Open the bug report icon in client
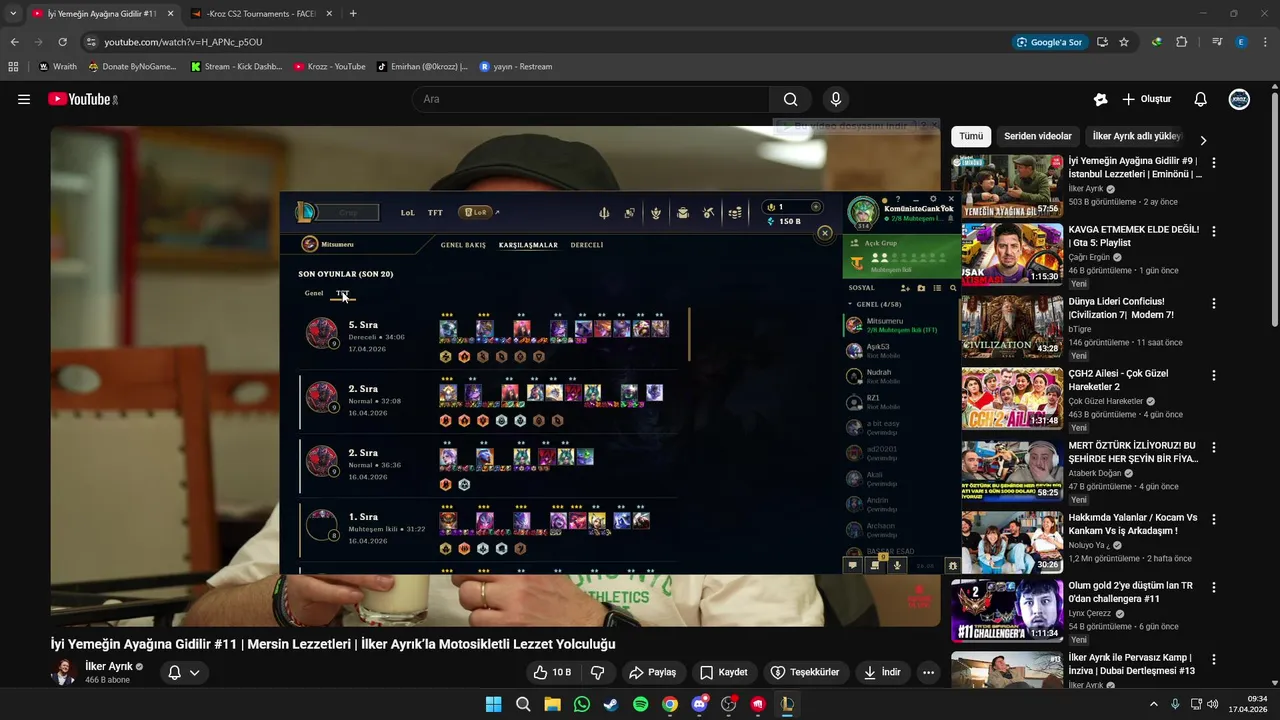Viewport: 1280px width, 720px height. [x=953, y=565]
